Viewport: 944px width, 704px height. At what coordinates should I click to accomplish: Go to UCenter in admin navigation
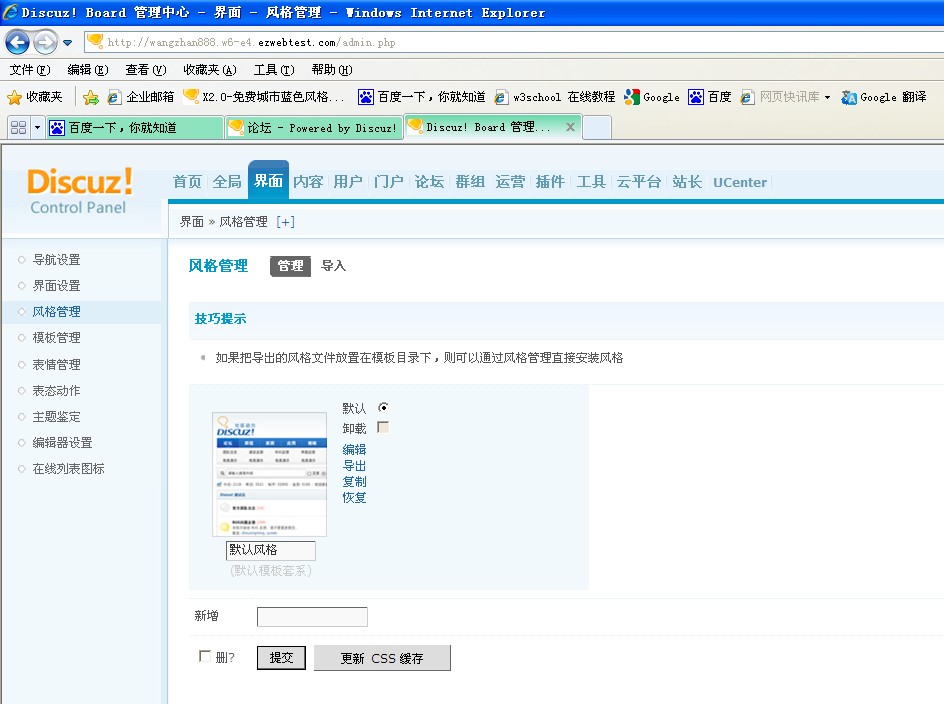pos(740,182)
